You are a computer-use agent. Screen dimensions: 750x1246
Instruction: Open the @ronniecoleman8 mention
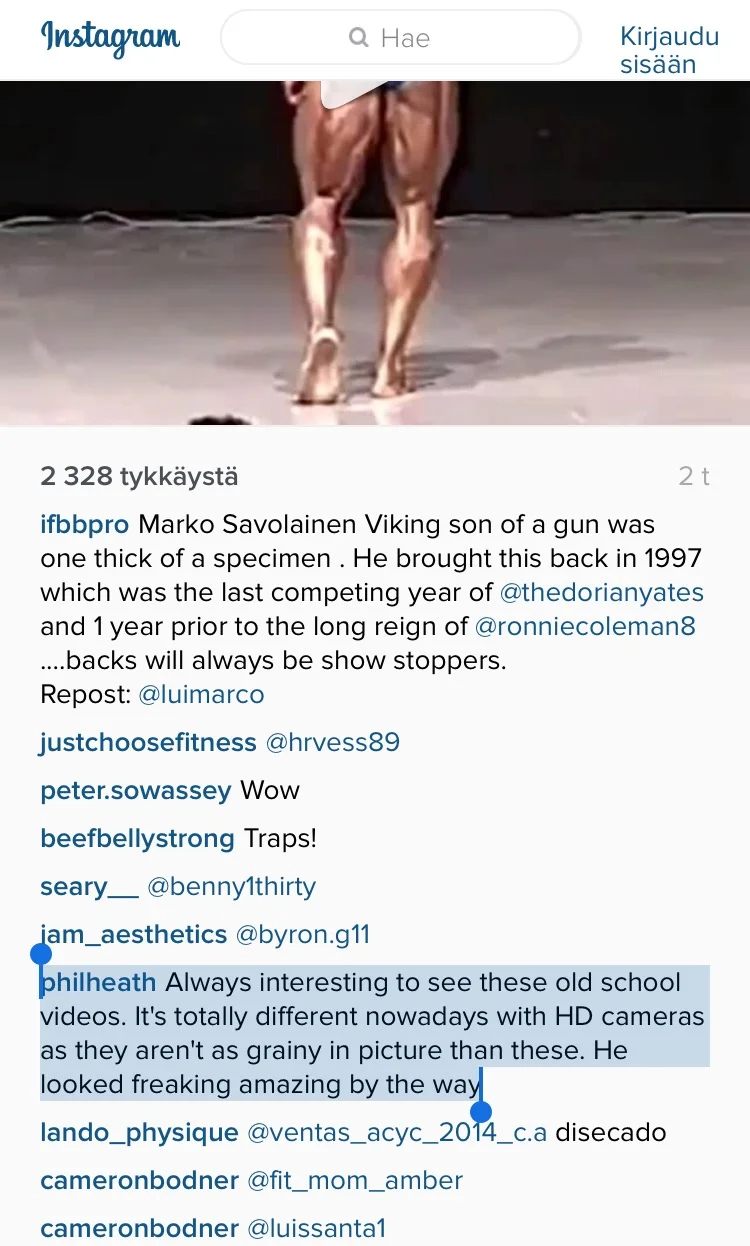coord(585,627)
